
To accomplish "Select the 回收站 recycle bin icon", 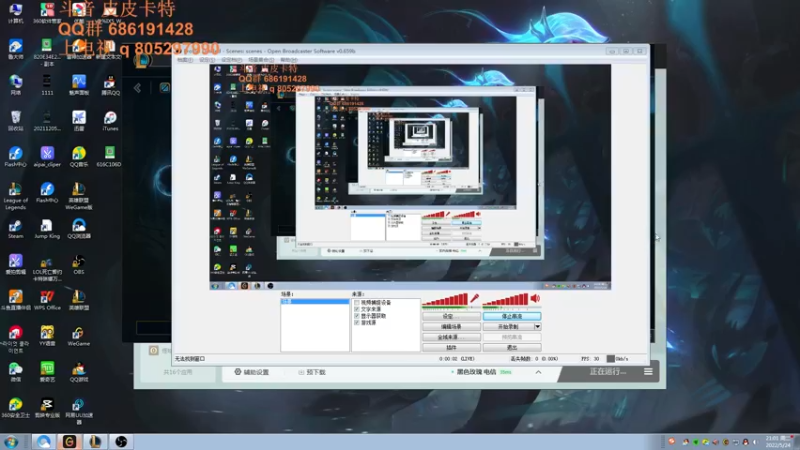I will pyautogui.click(x=15, y=121).
